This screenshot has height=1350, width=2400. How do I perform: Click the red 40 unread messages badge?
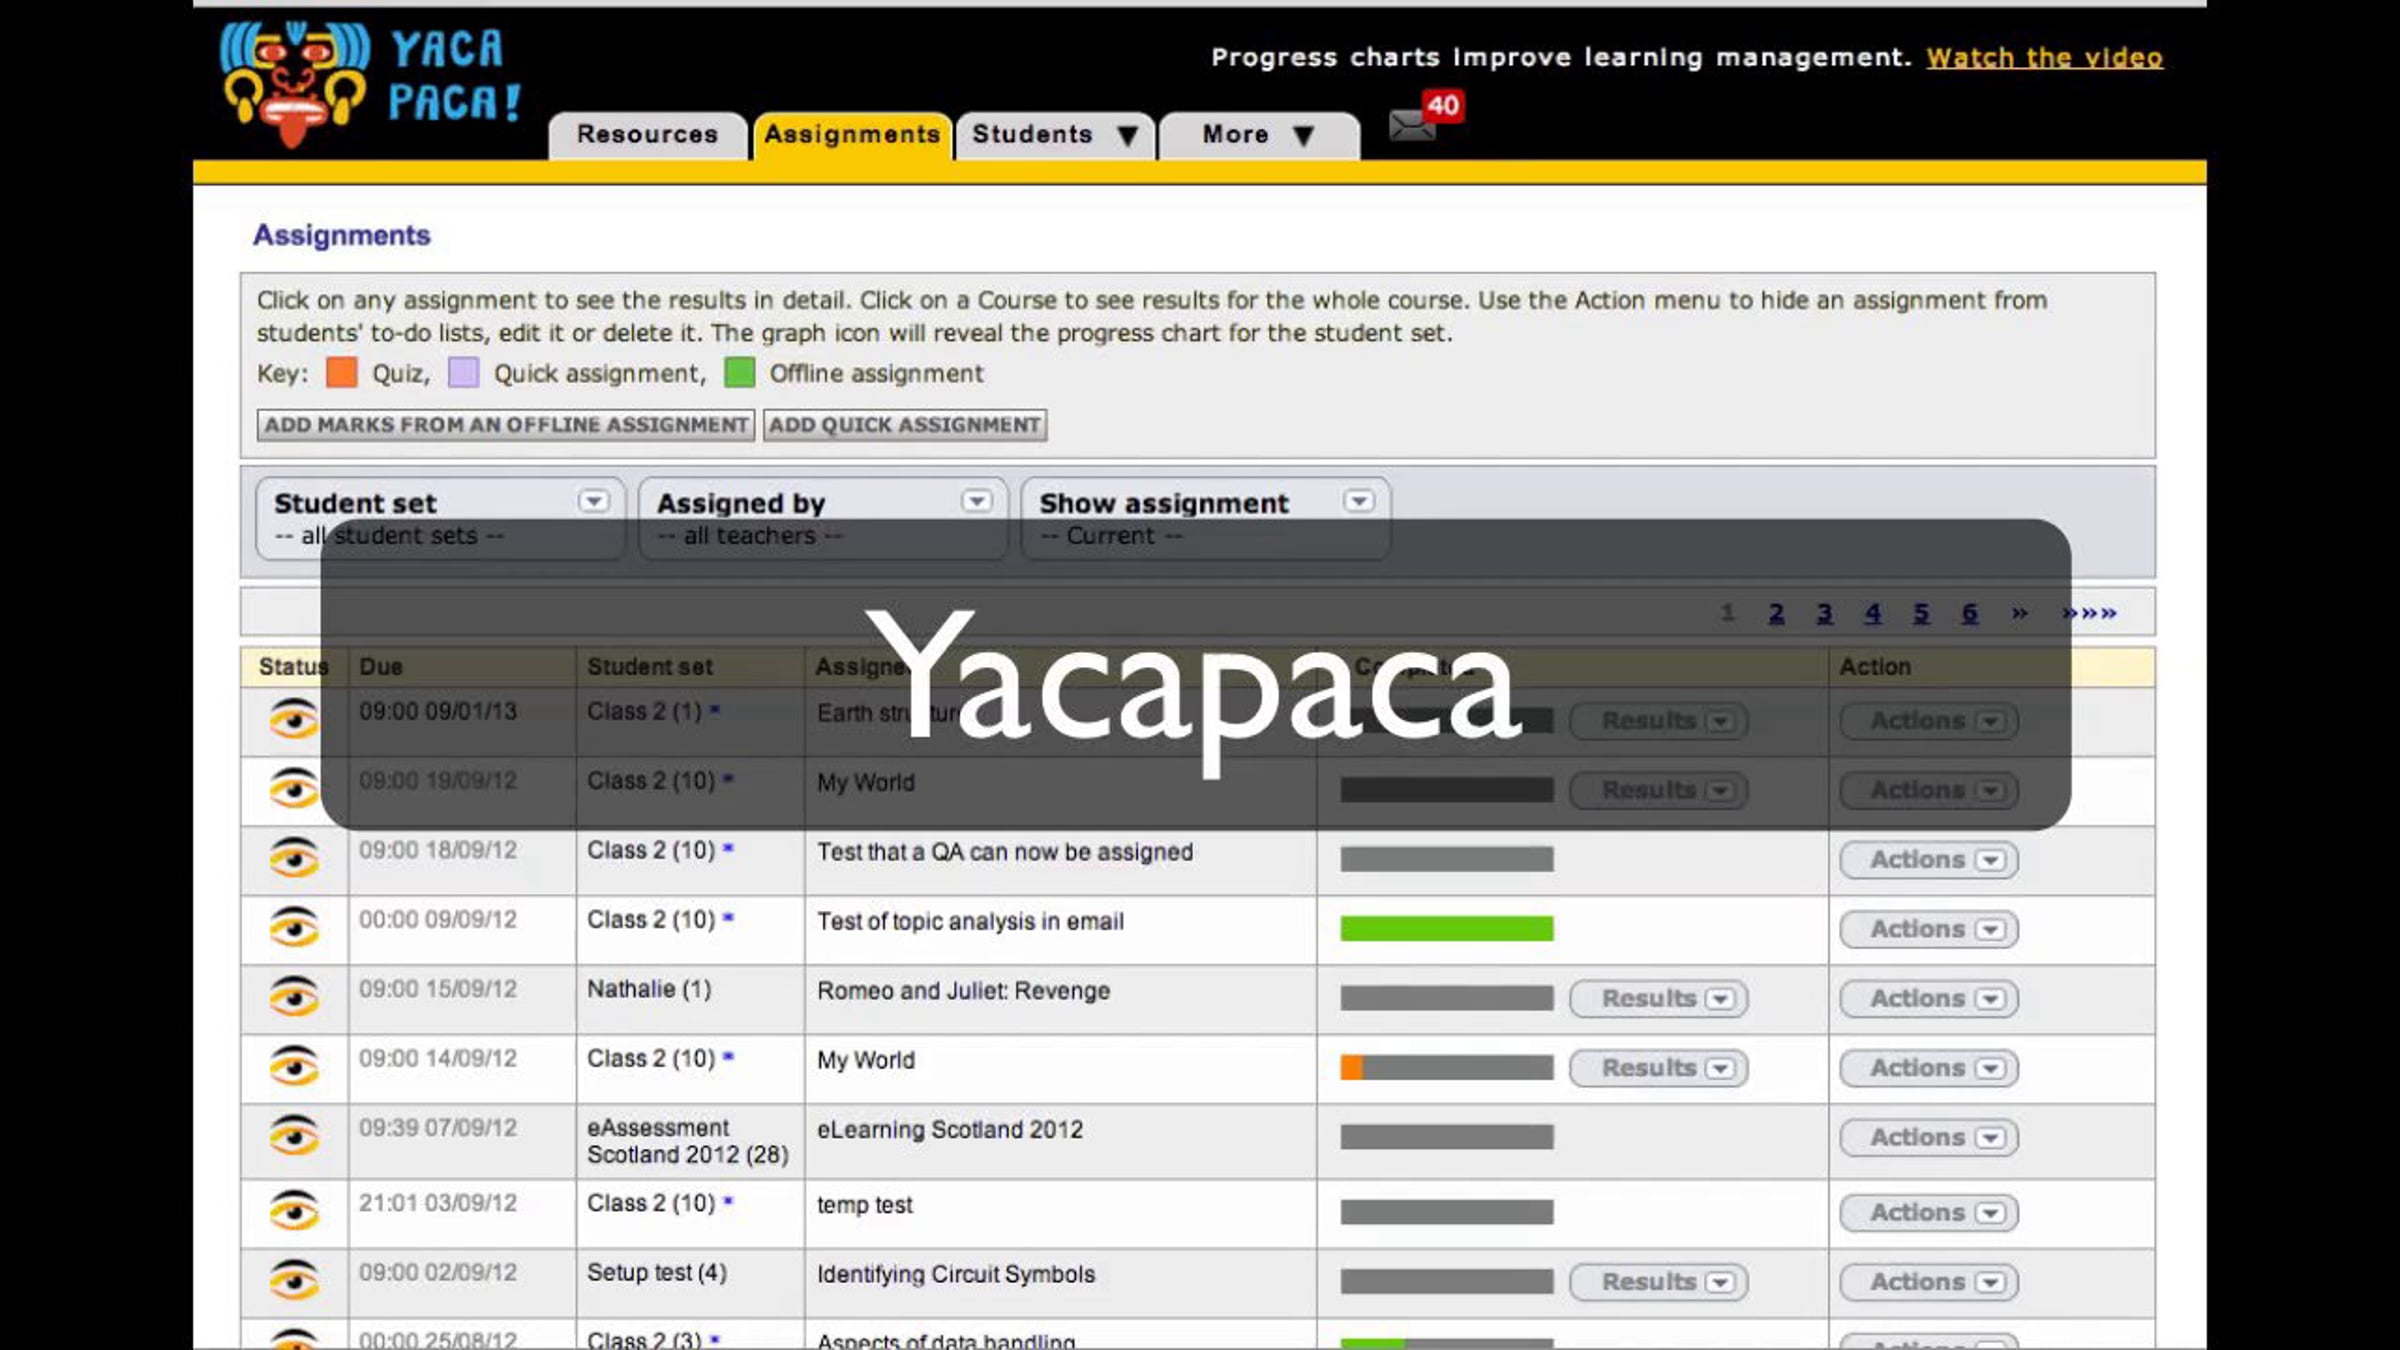click(x=1443, y=106)
